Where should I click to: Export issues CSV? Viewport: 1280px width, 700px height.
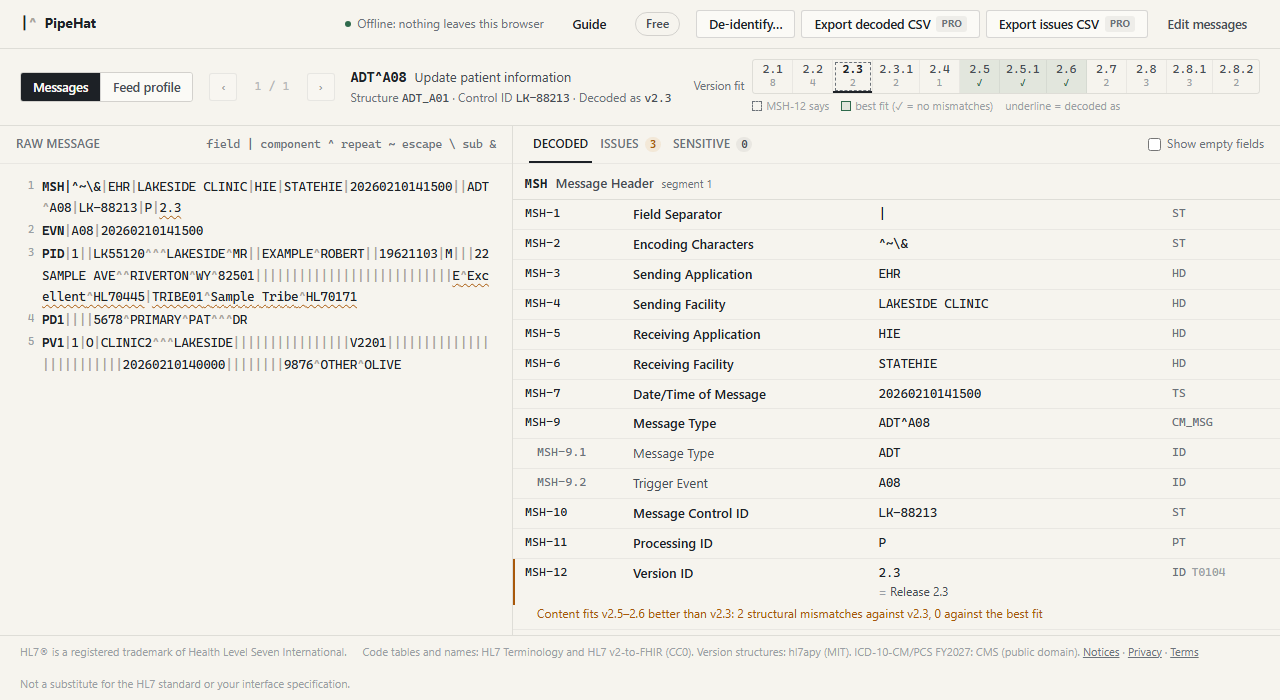1066,24
